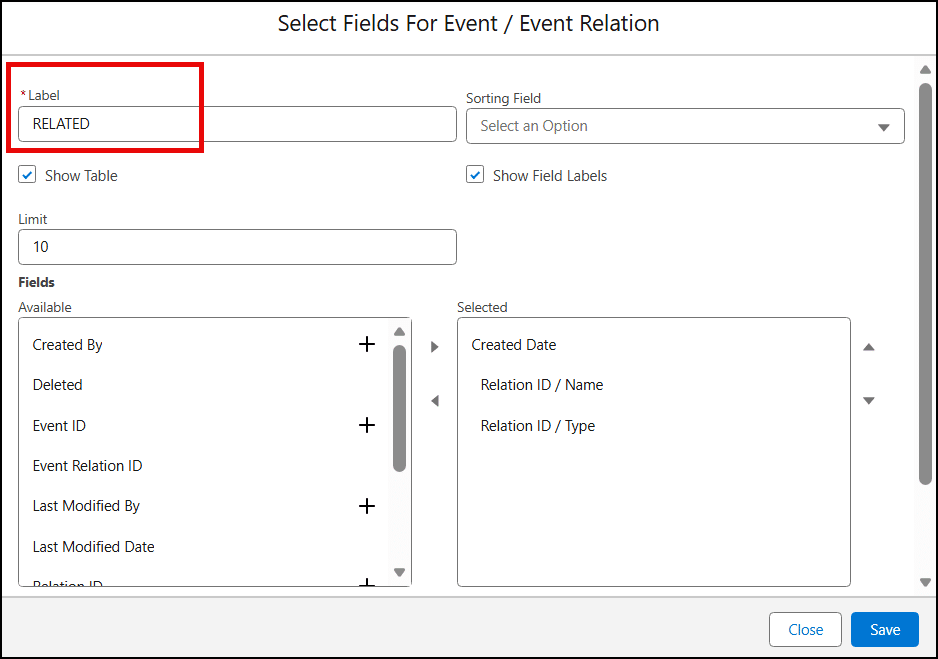Open the Sorting Field dropdown
The width and height of the screenshot is (938, 659).
[685, 126]
